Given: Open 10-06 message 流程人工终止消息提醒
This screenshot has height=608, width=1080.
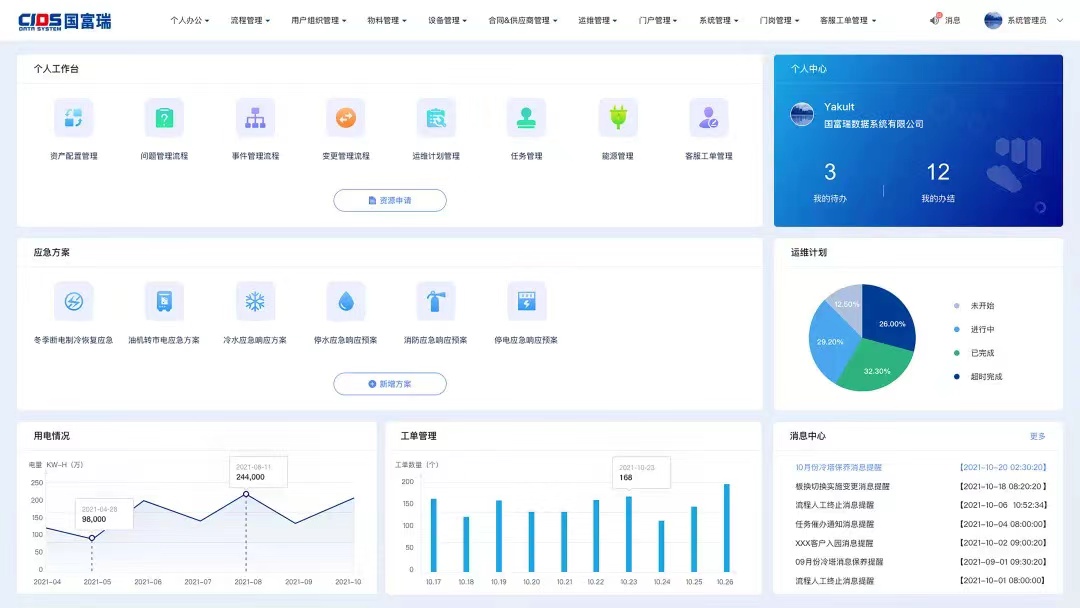Looking at the screenshot, I should (834, 505).
